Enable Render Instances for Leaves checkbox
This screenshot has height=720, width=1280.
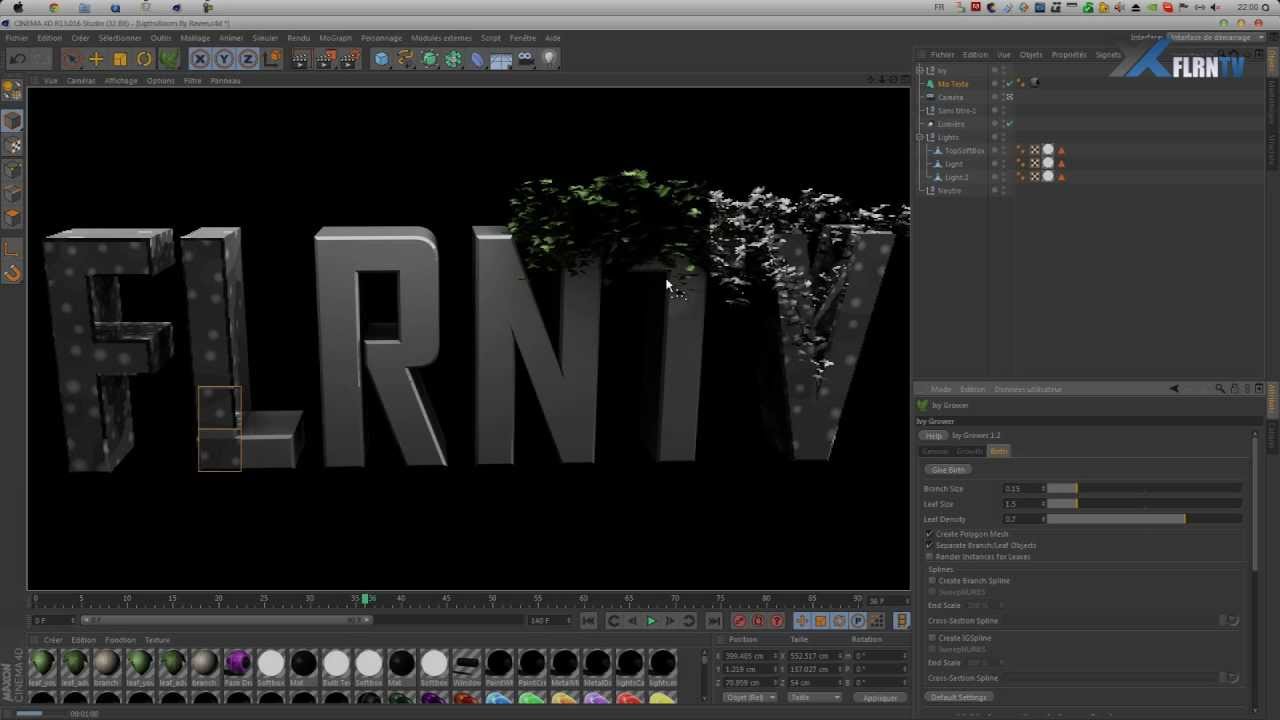[x=929, y=556]
